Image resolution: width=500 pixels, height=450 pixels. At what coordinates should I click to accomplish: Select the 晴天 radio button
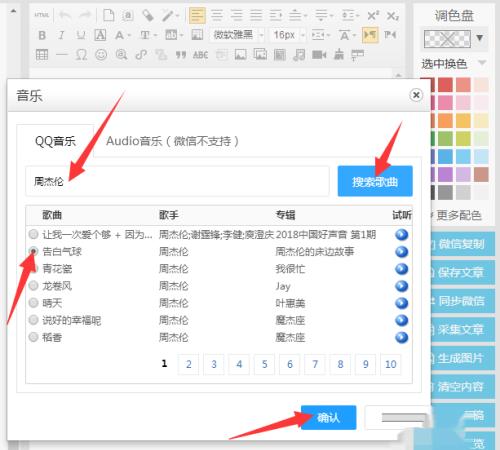click(33, 303)
